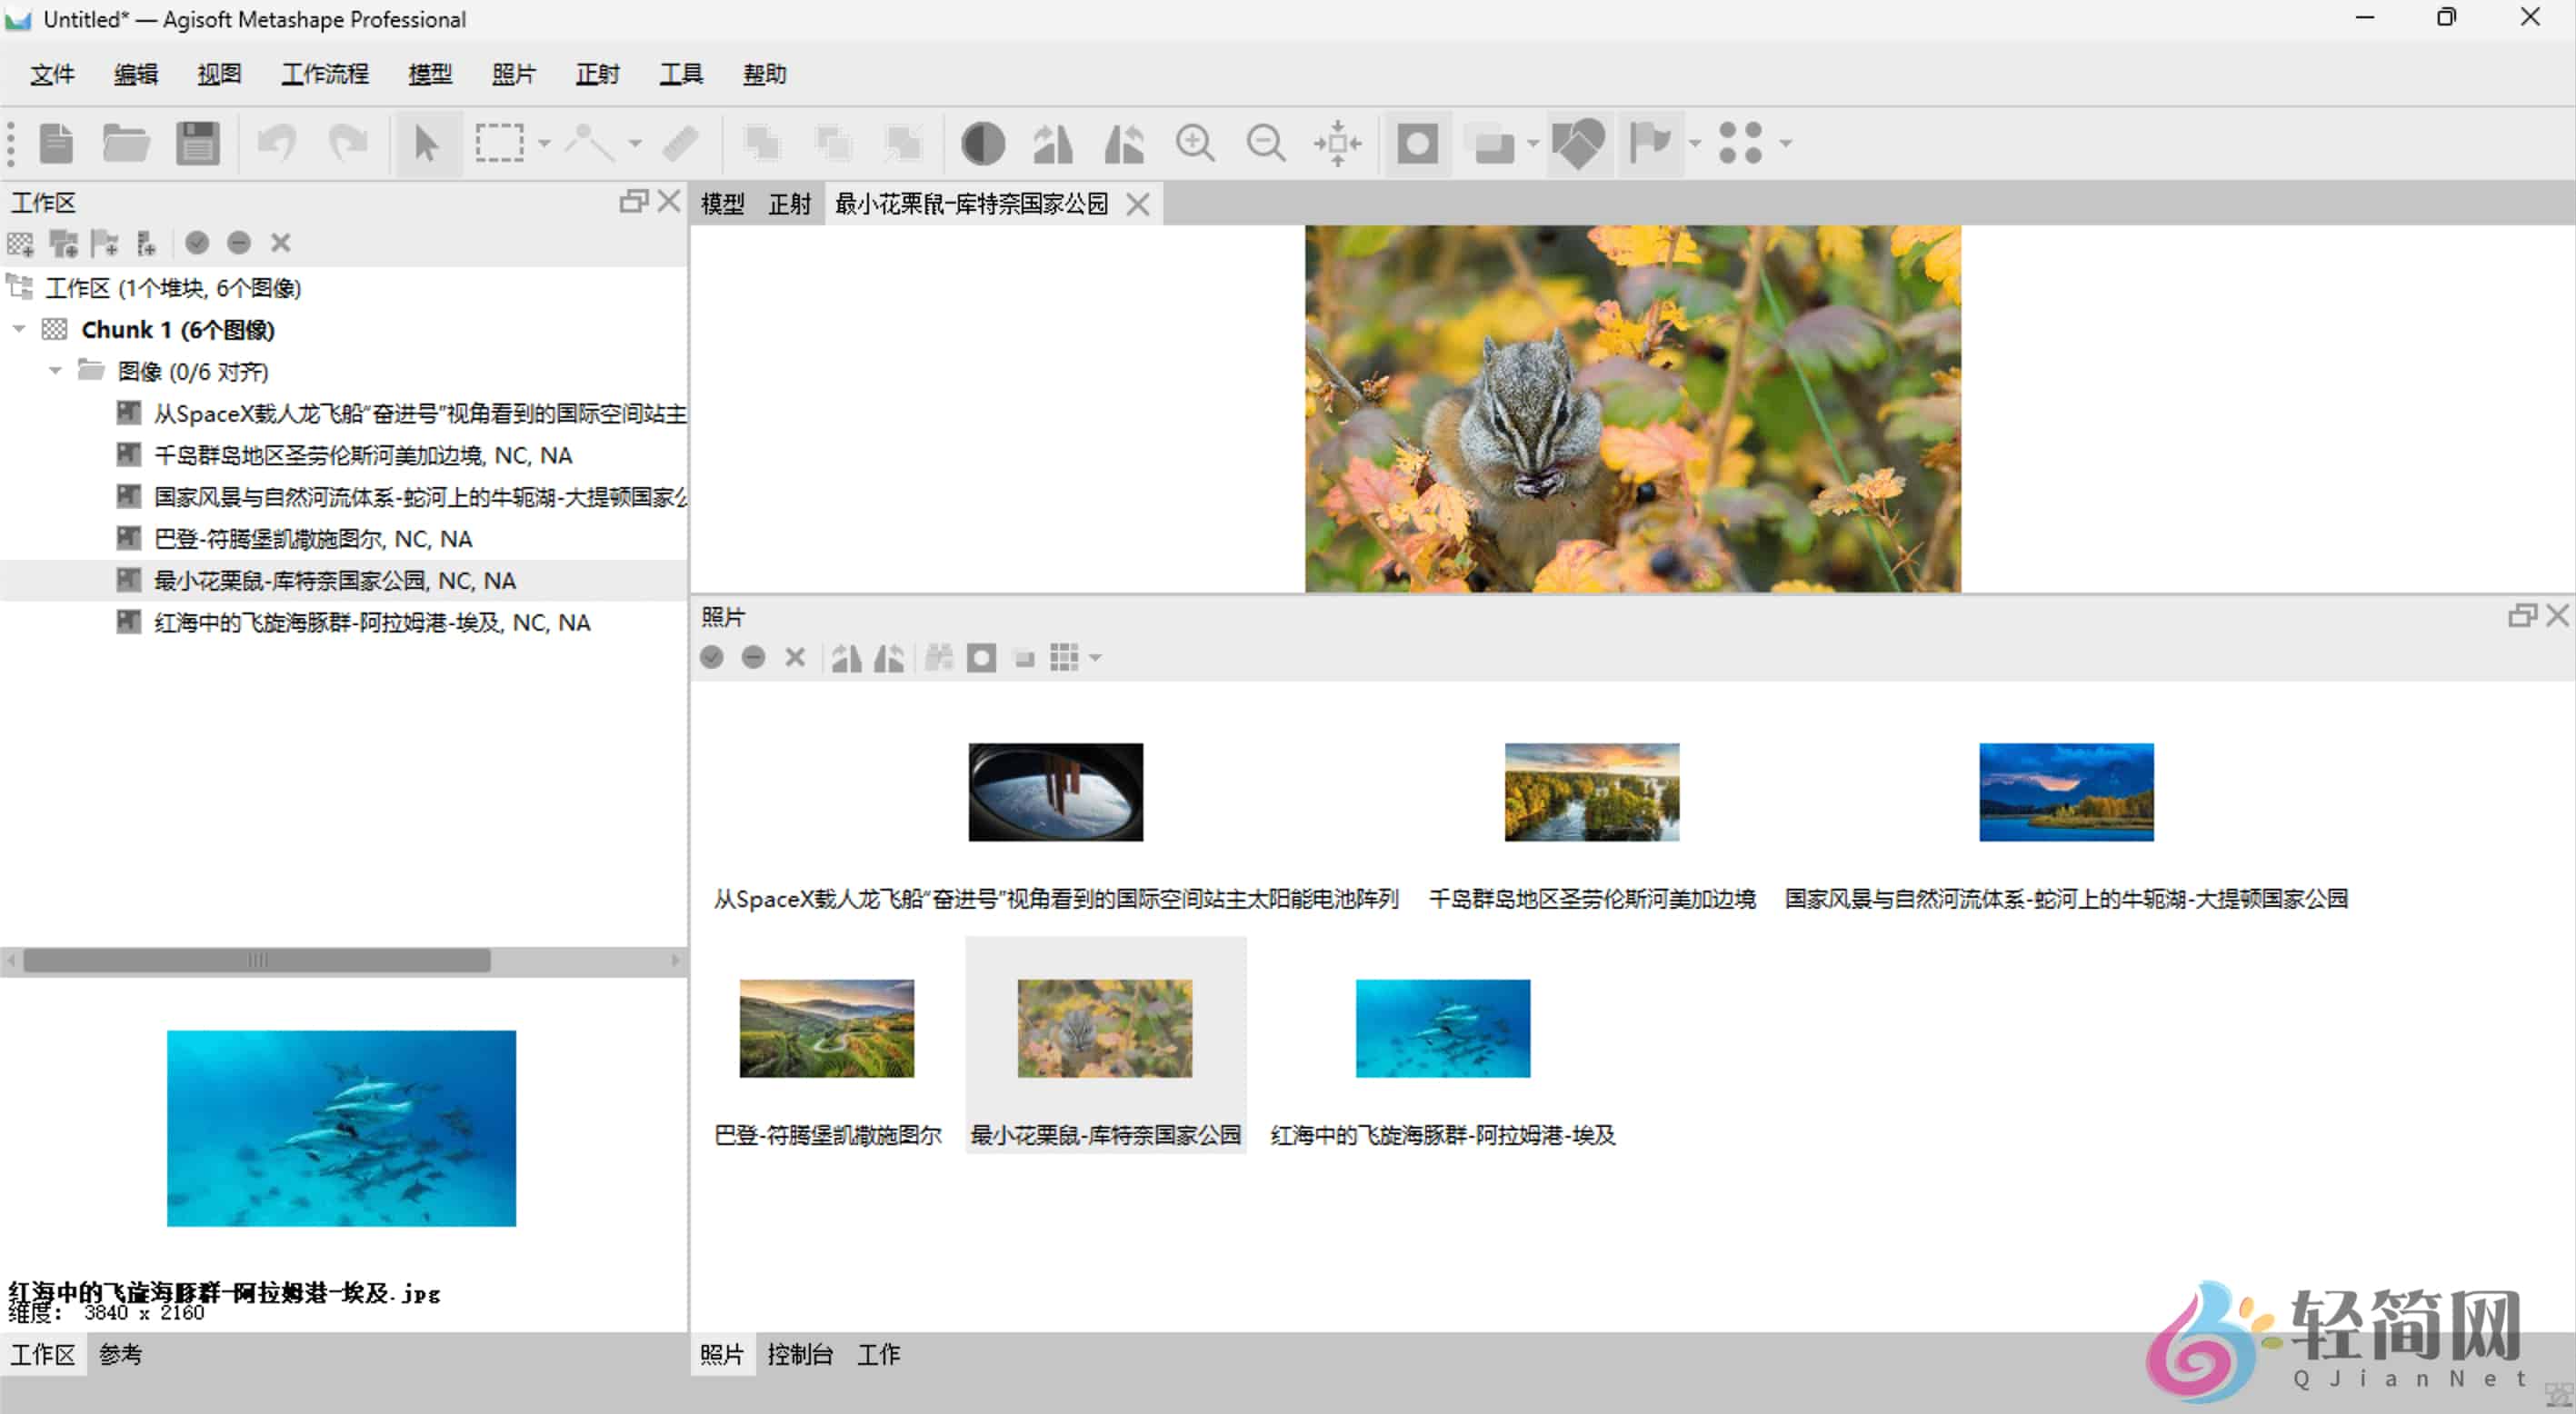Click the reset view fit icon
Image resolution: width=2576 pixels, height=1414 pixels.
point(1338,143)
